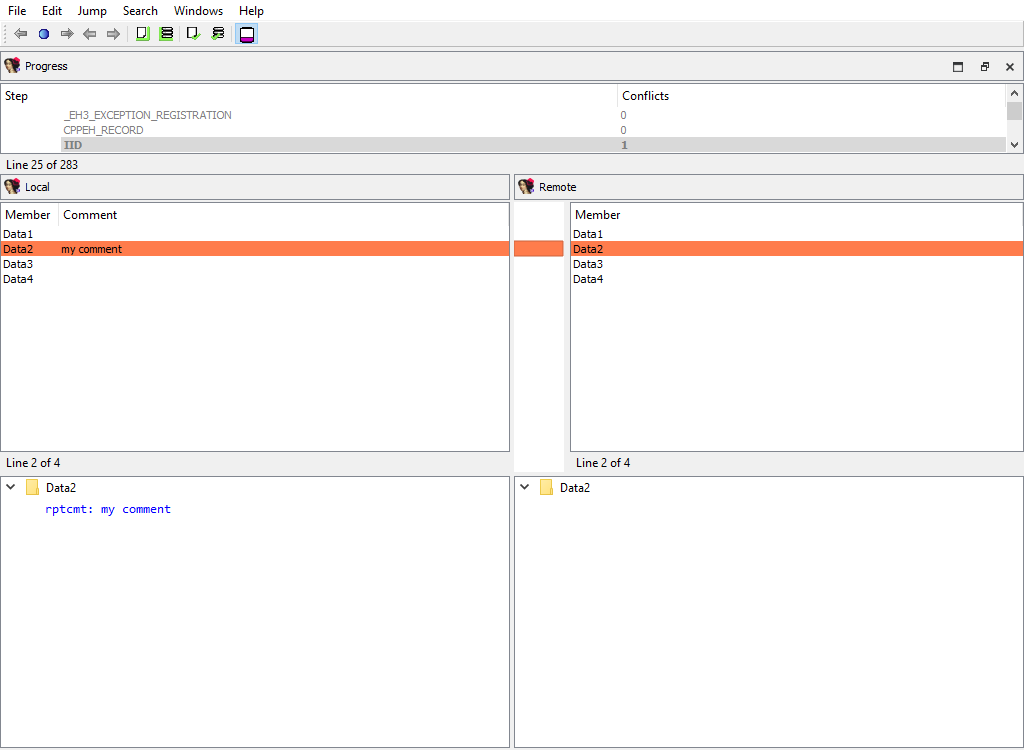The width and height of the screenshot is (1024, 750).
Task: Click the single page green checkmark icon
Action: 193,34
